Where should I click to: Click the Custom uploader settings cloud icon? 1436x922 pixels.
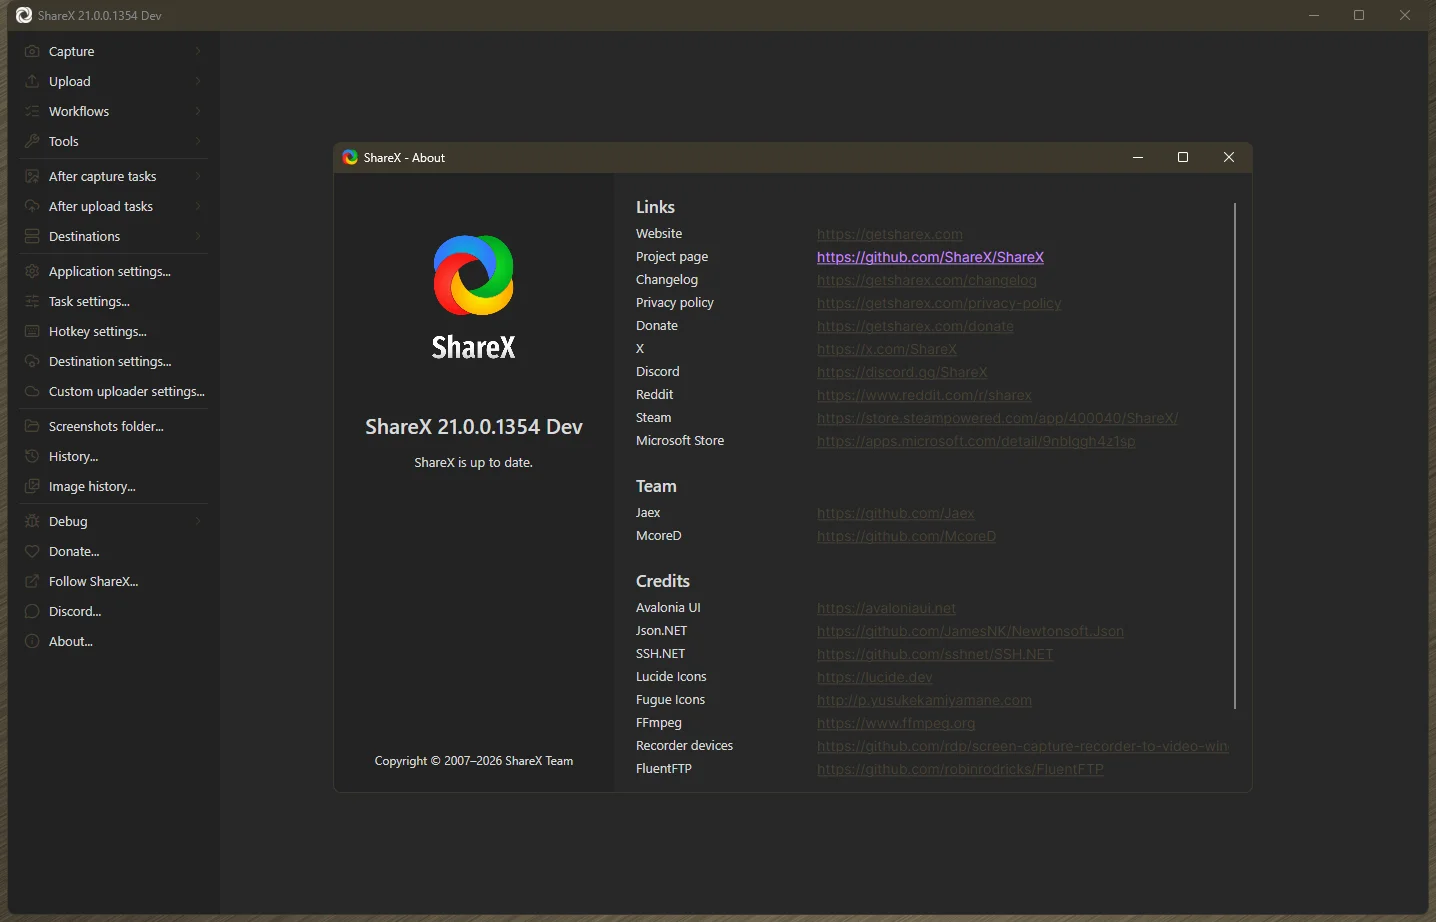pyautogui.click(x=32, y=391)
